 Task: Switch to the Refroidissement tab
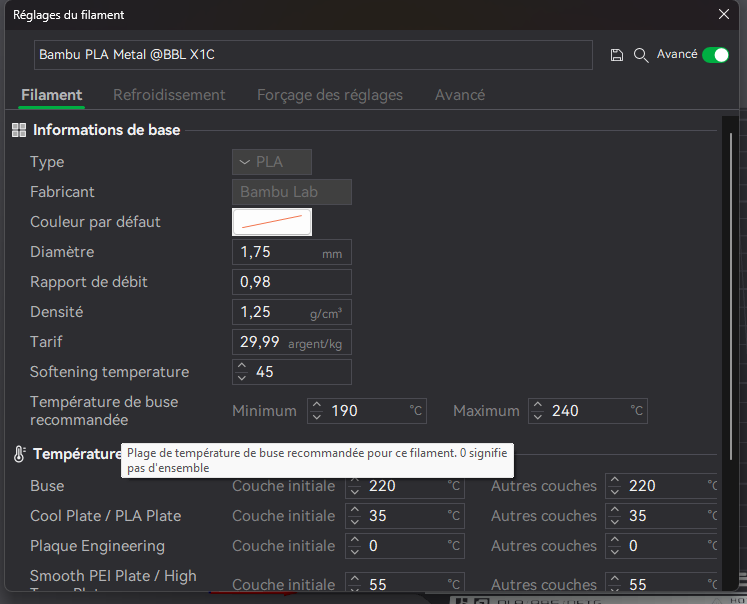169,95
